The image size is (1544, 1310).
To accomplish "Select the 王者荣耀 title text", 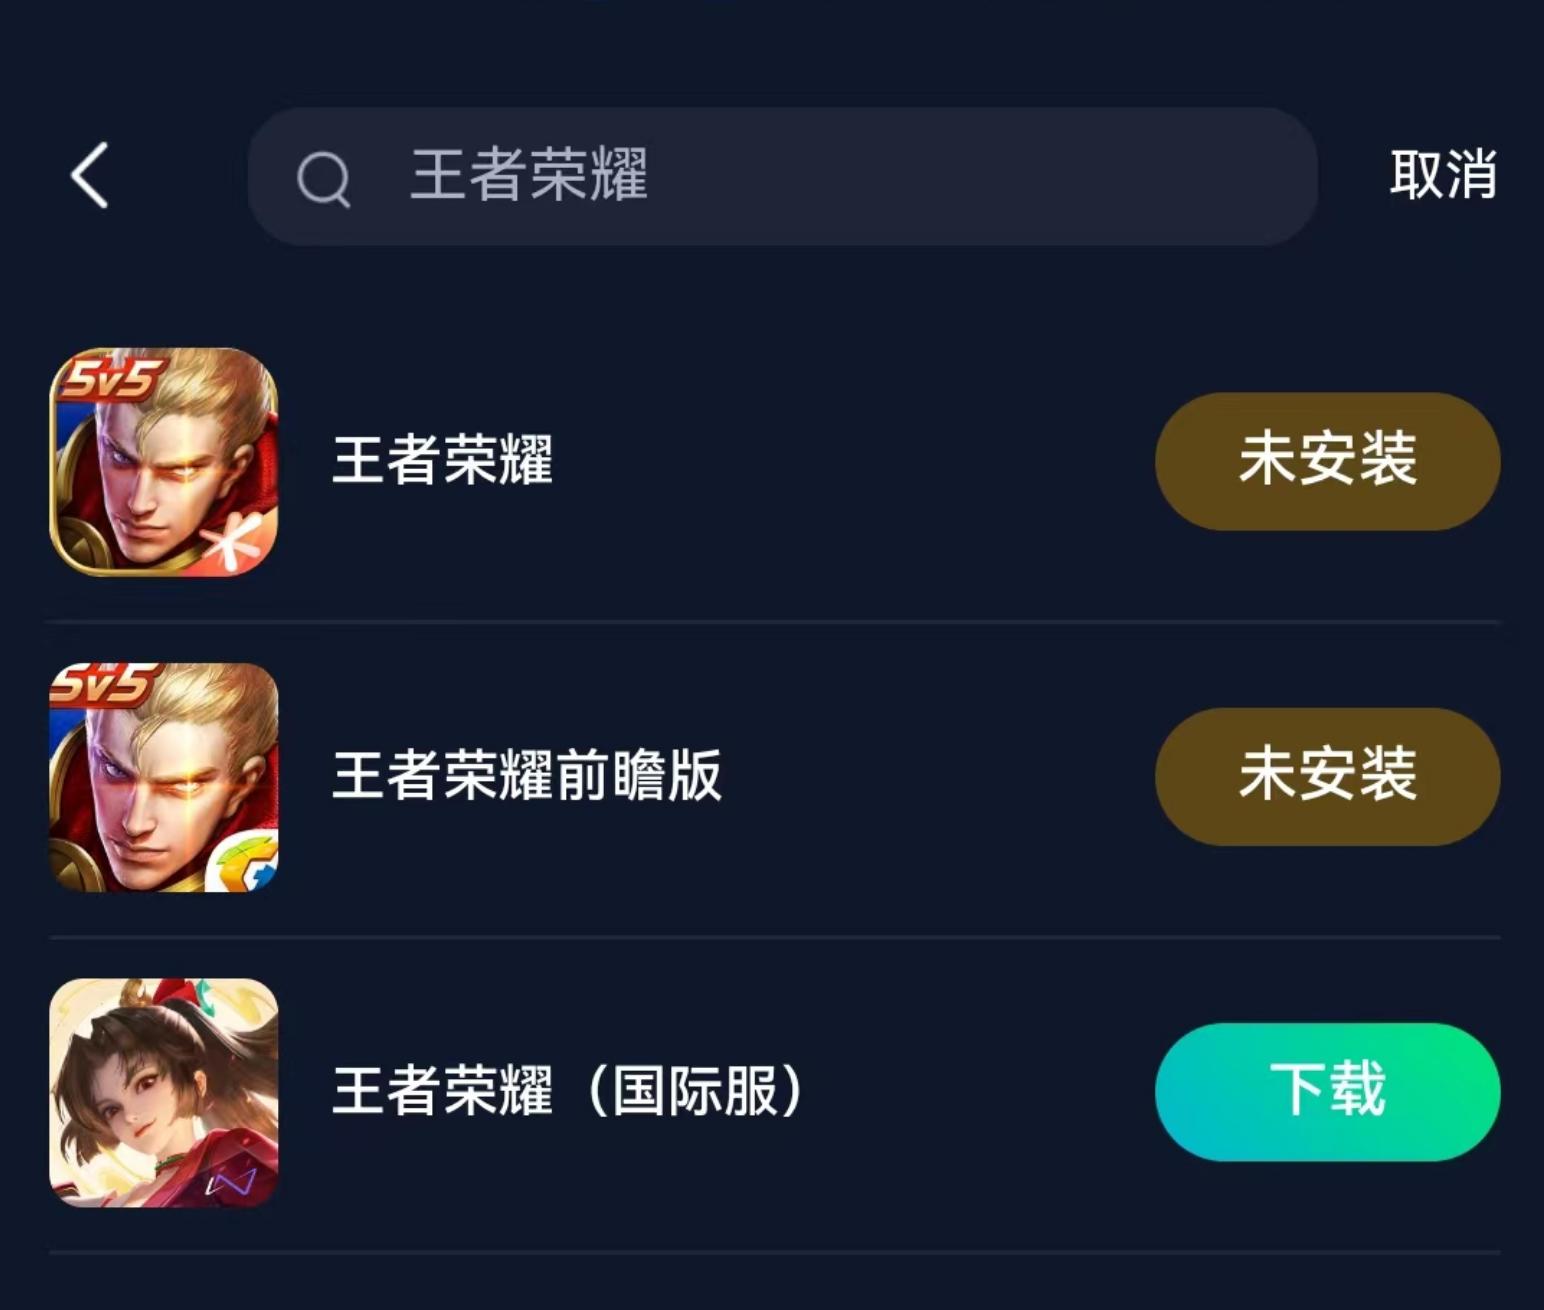I will click(x=442, y=460).
